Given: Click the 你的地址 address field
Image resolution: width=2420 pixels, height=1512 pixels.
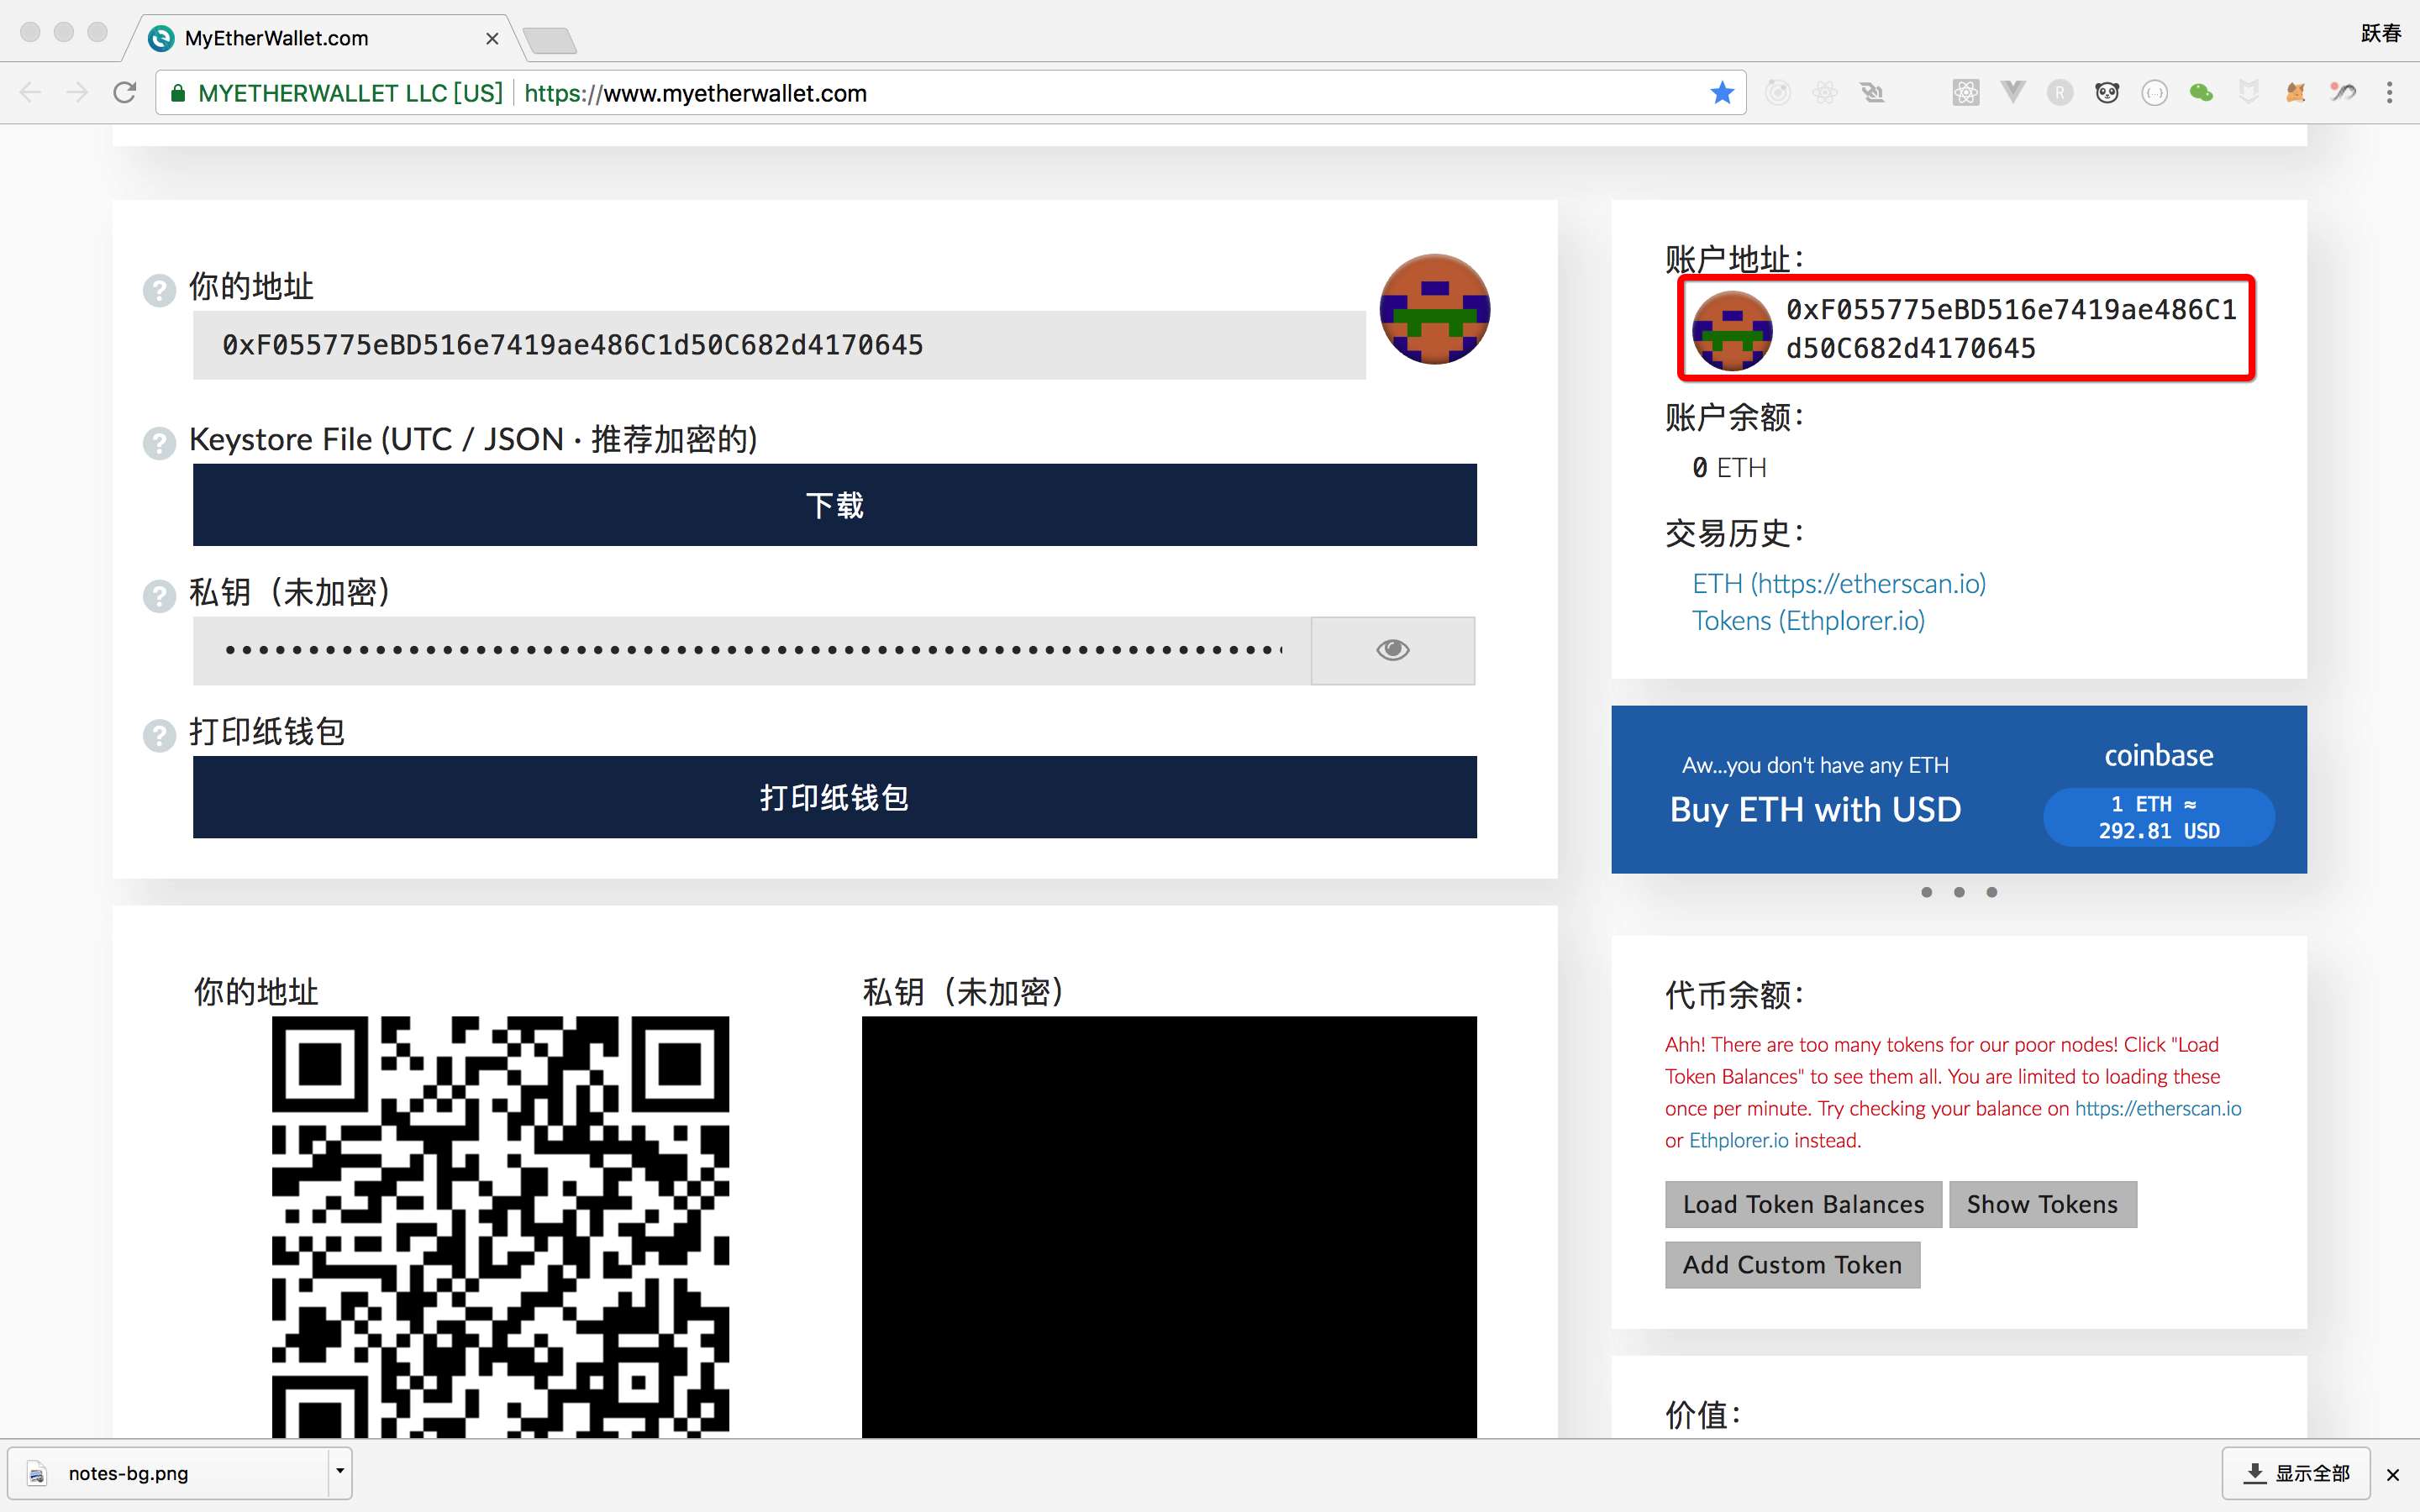Looking at the screenshot, I should coord(779,345).
